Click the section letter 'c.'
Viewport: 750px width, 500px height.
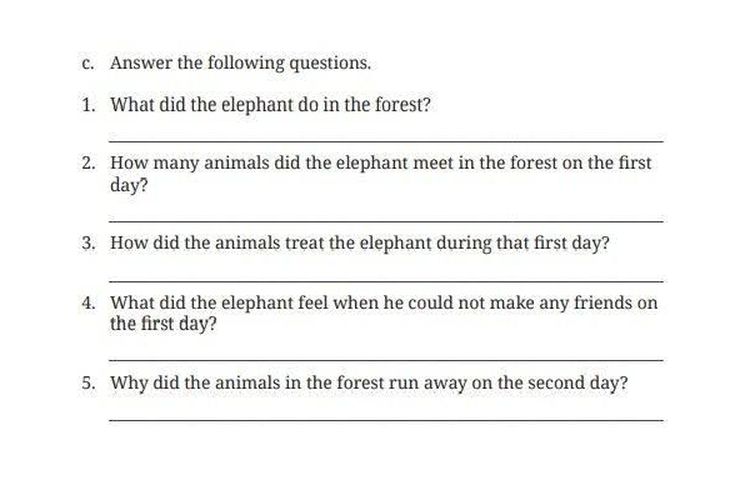point(87,64)
